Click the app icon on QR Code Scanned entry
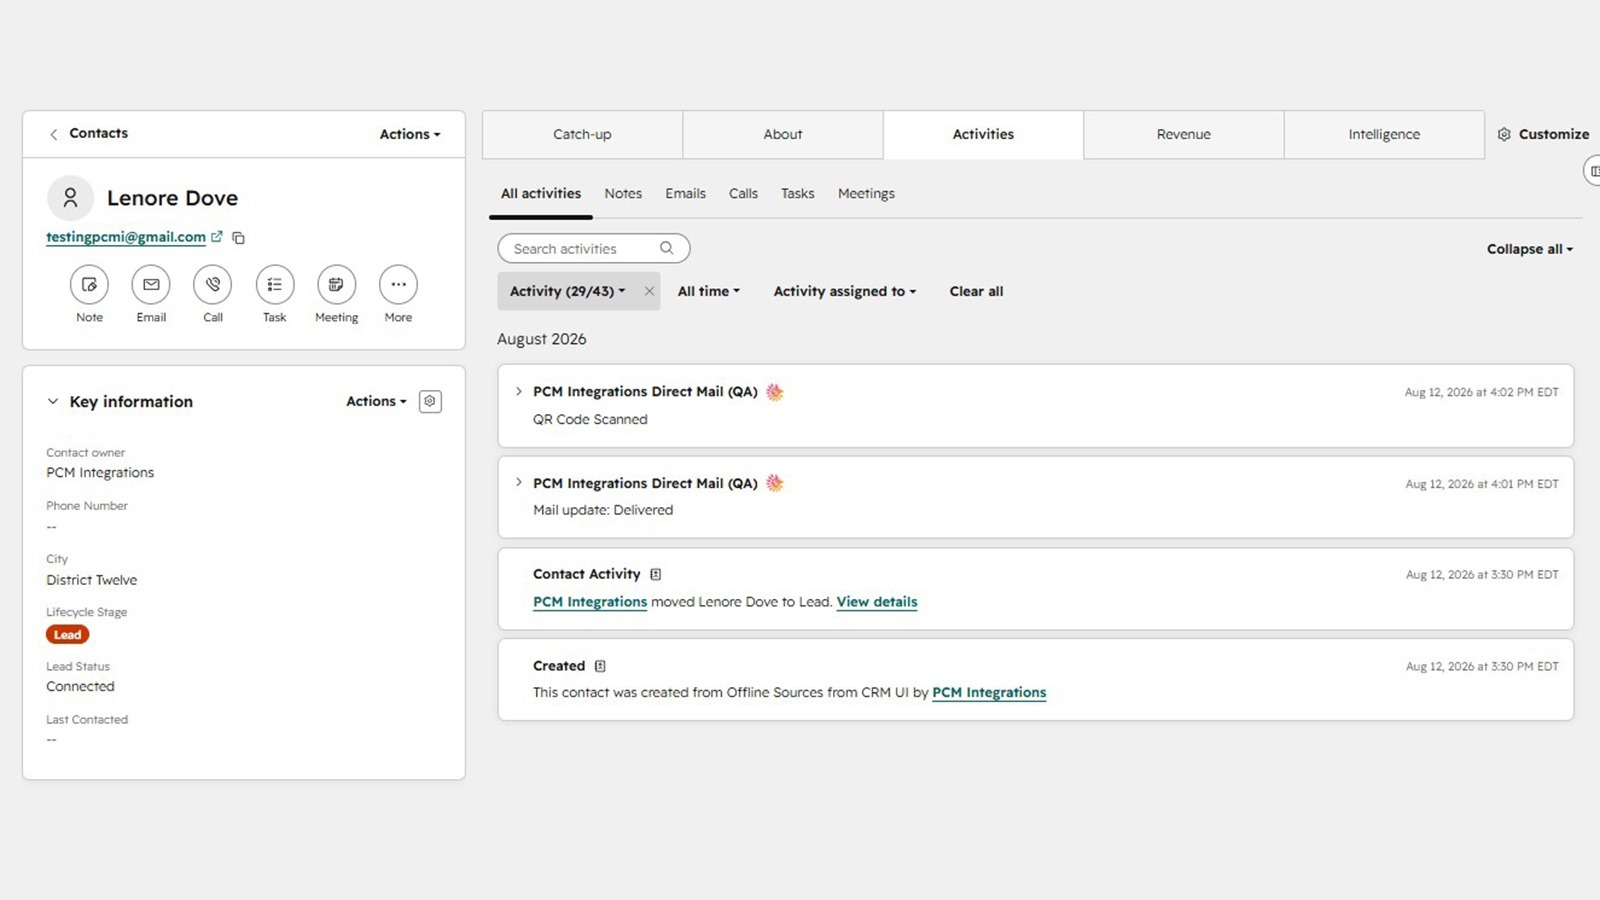Screen dimensions: 1600x900 coord(775,392)
